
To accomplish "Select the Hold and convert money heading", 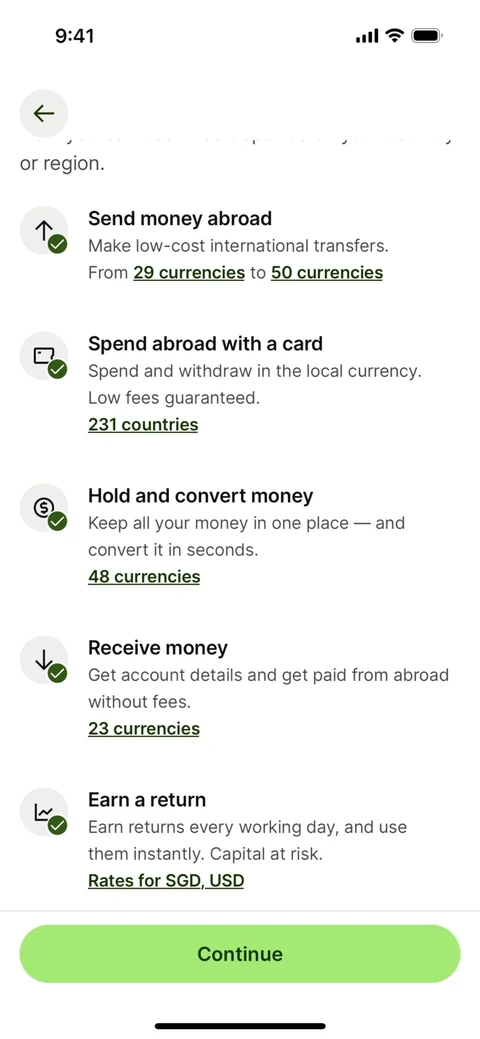I will coord(201,495).
